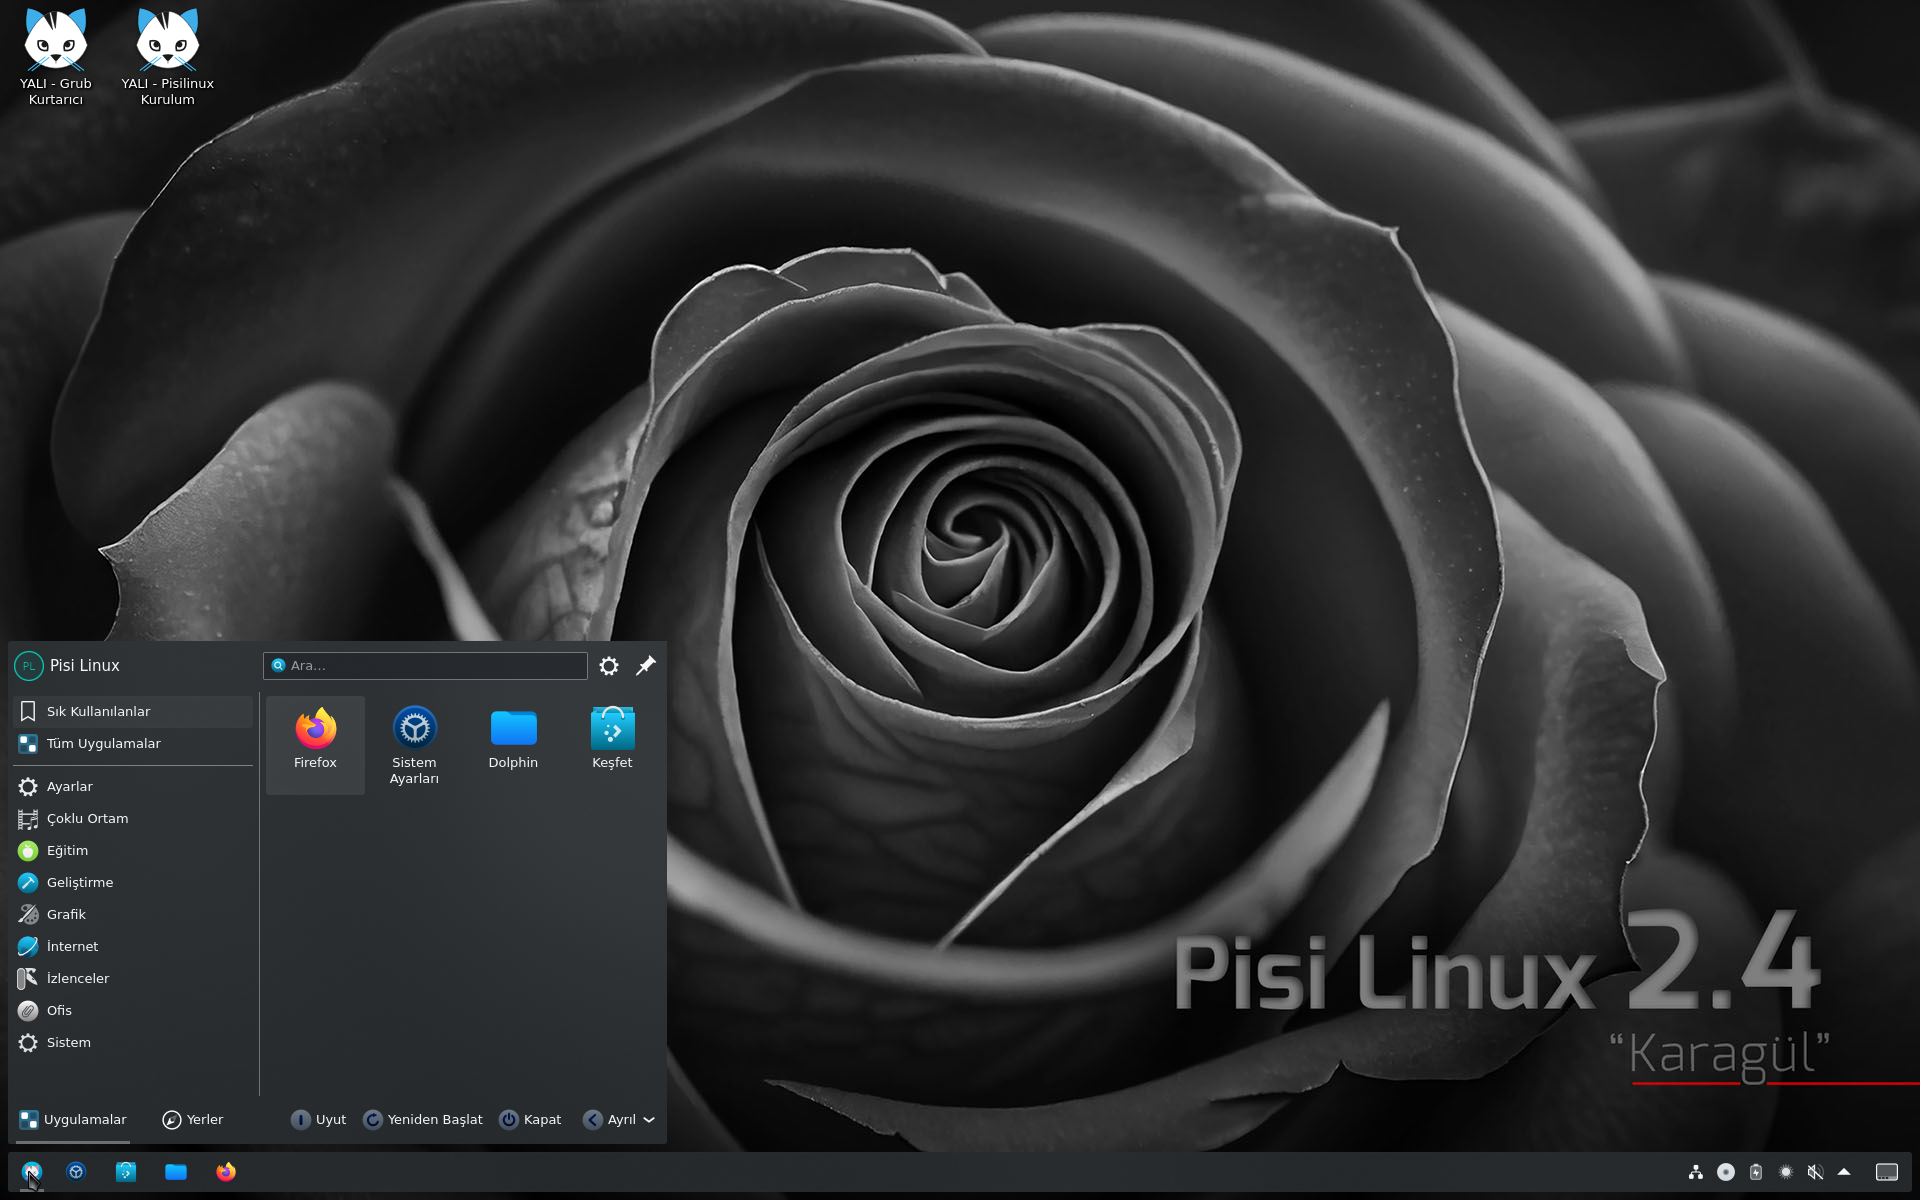Click the network tray icon
1920x1200 pixels.
1696,1172
